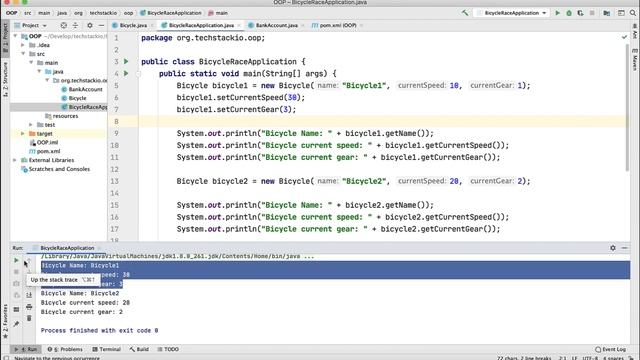Open the TODO tool window
This screenshot has width=640, height=360.
click(x=168, y=349)
